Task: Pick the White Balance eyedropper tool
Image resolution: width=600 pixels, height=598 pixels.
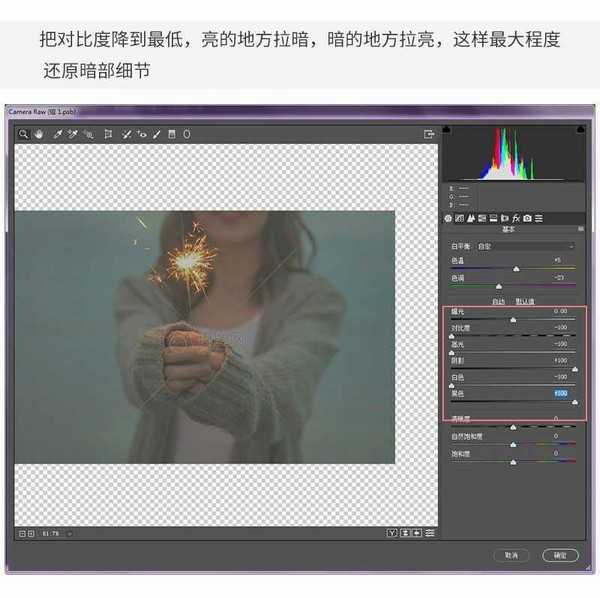Action: click(x=57, y=133)
